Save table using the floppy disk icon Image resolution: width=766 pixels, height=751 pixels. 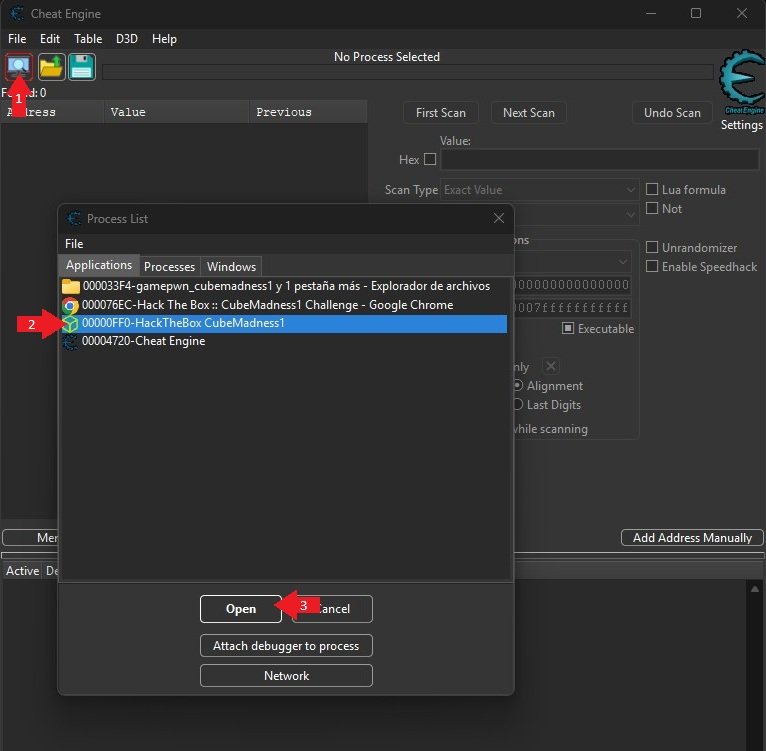82,67
